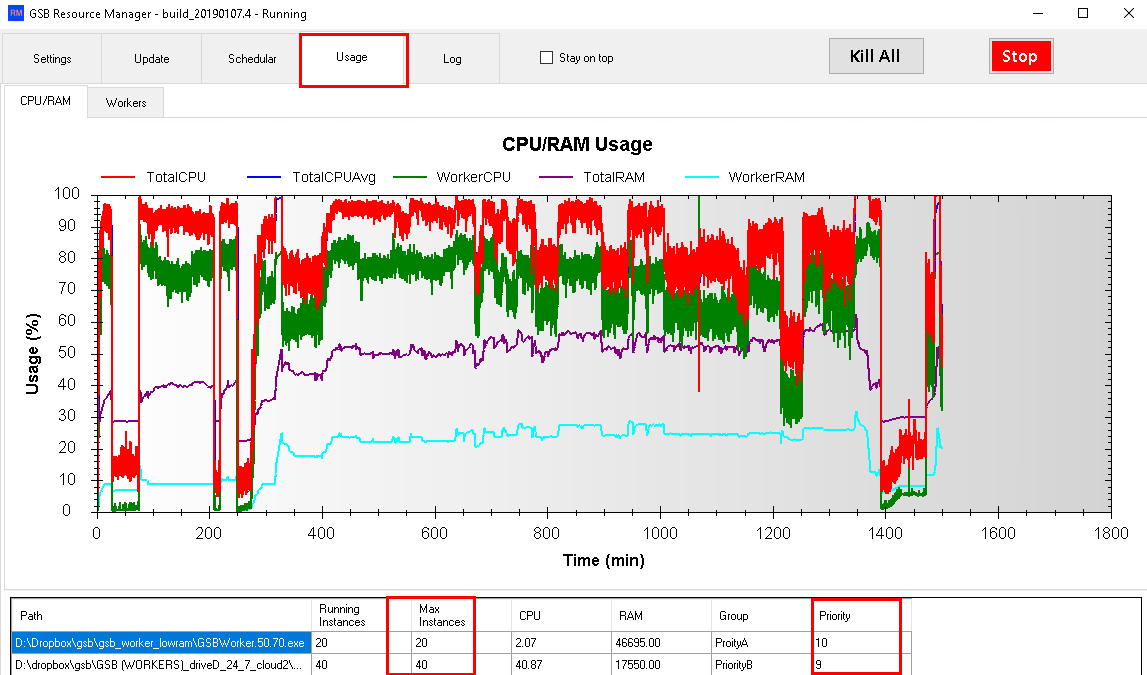The height and width of the screenshot is (675, 1147).
Task: Select the Usage tab
Action: [352, 58]
